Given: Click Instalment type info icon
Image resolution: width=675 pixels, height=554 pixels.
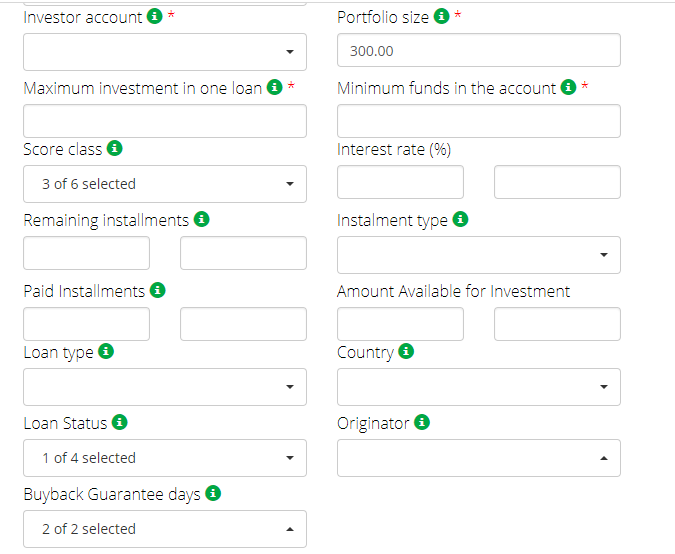Looking at the screenshot, I should (x=460, y=220).
